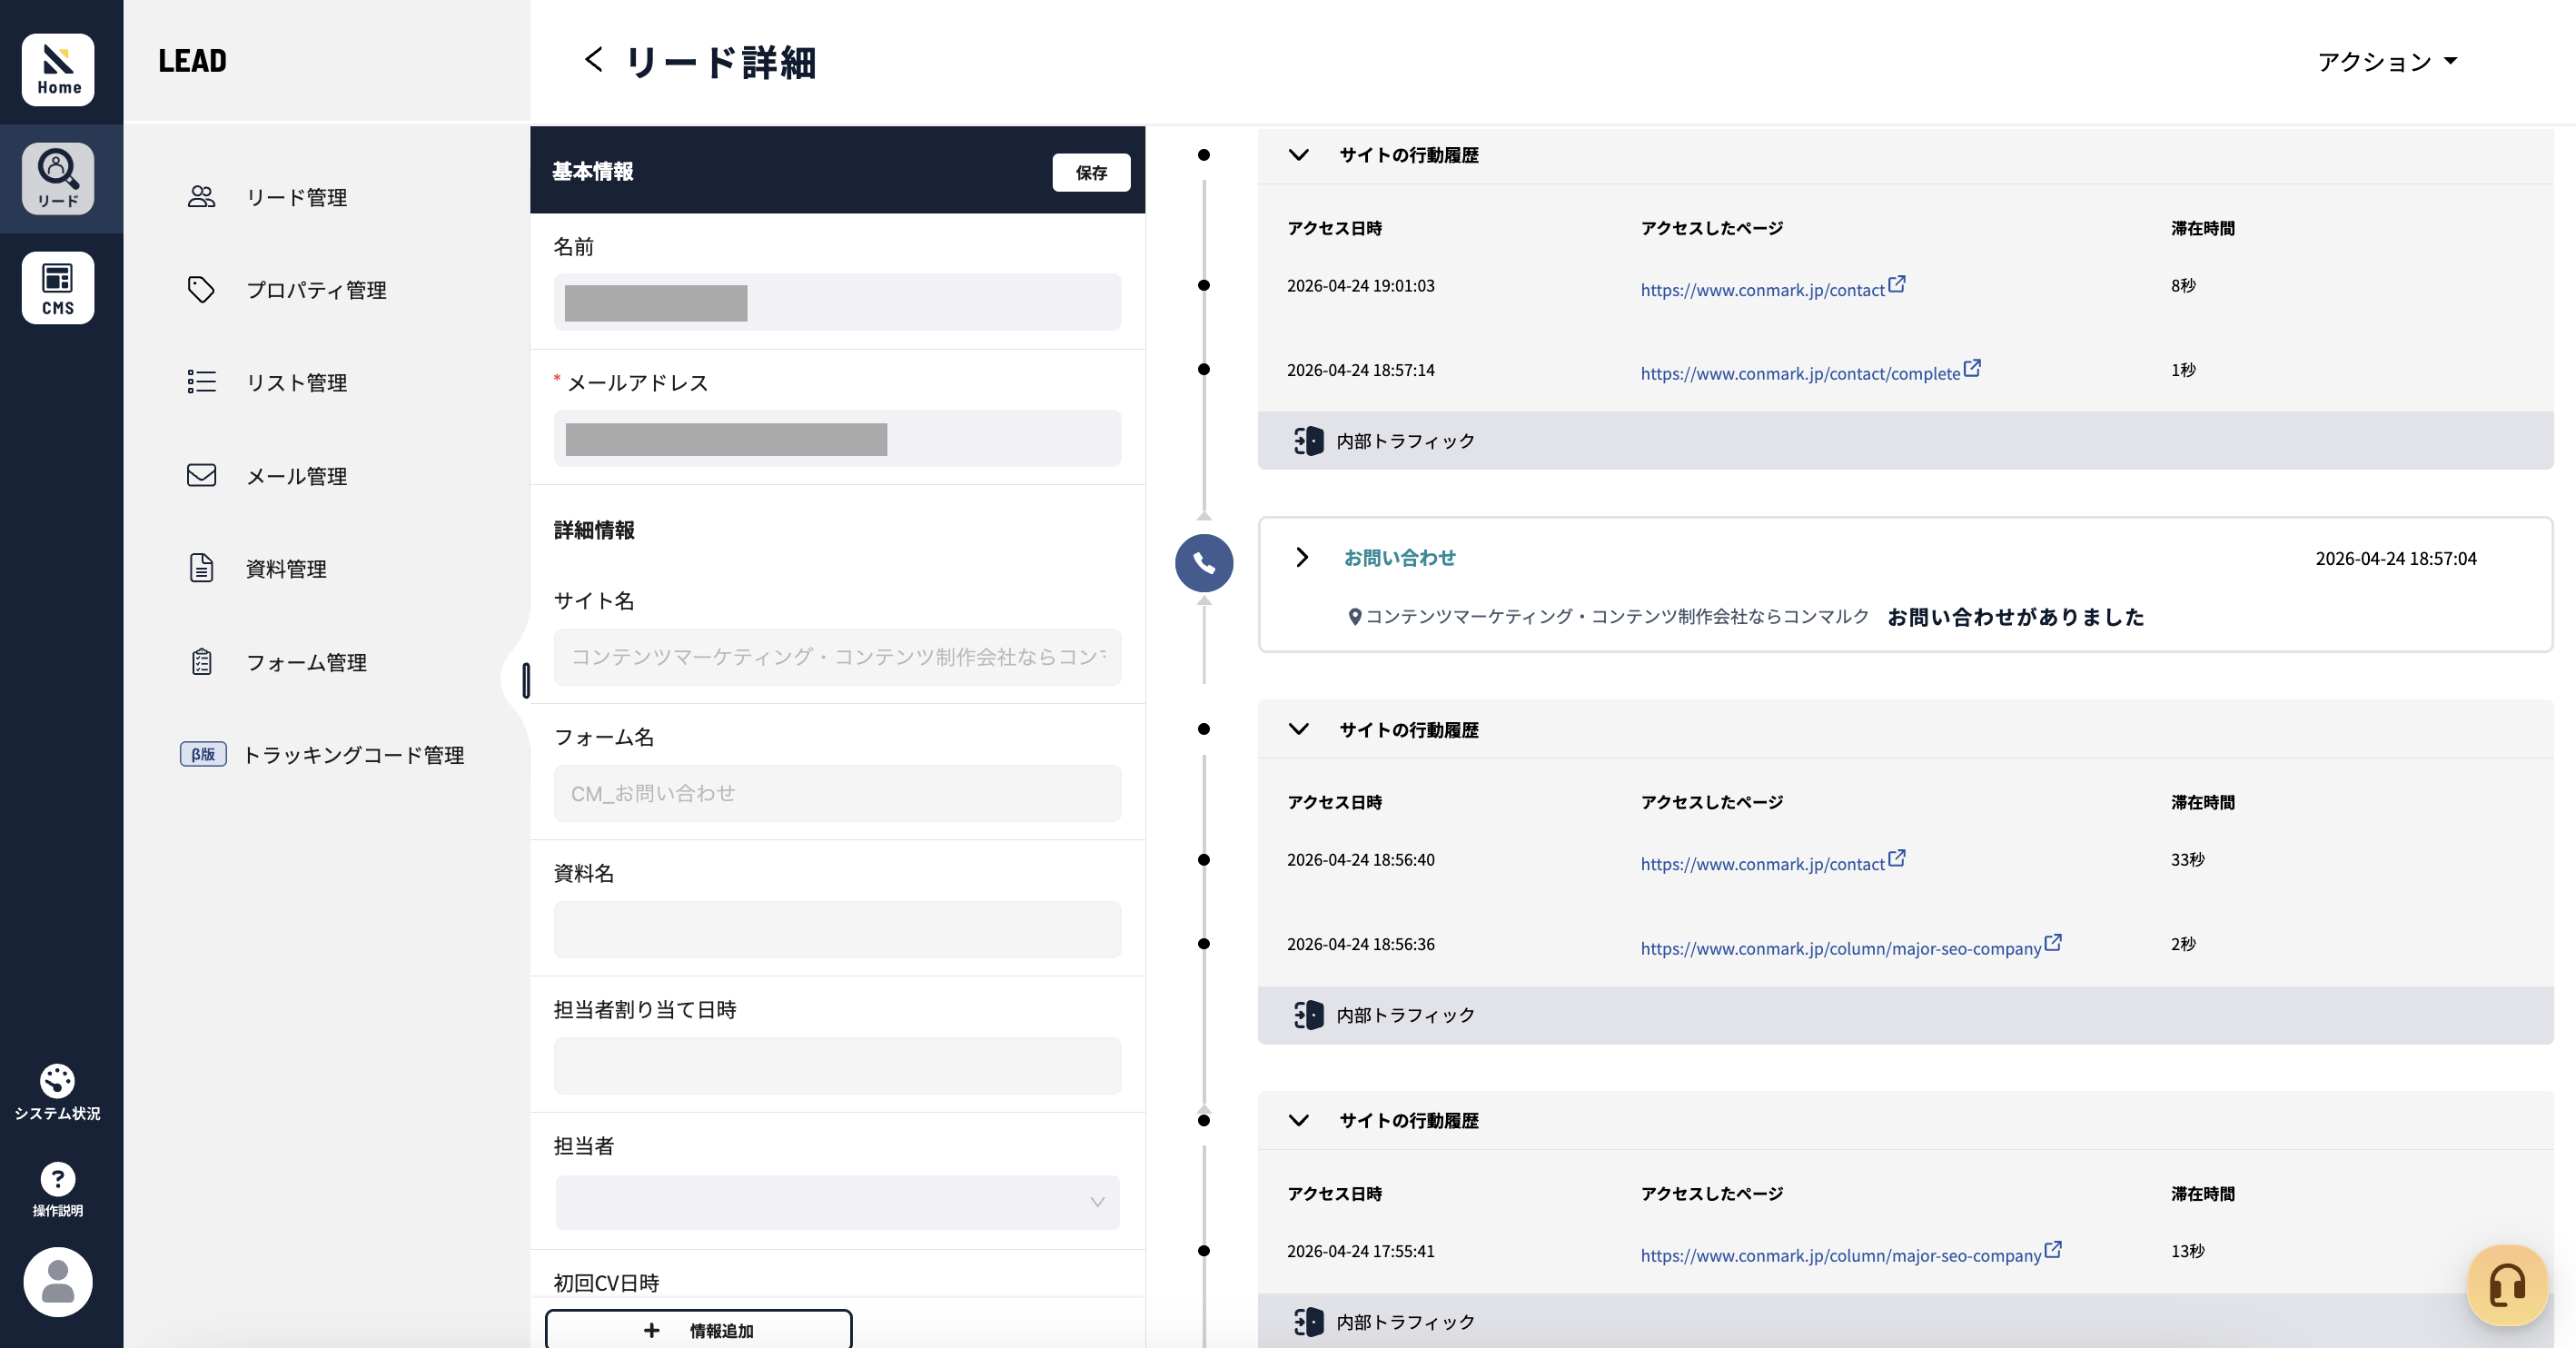Click the 資料名 field

837,930
